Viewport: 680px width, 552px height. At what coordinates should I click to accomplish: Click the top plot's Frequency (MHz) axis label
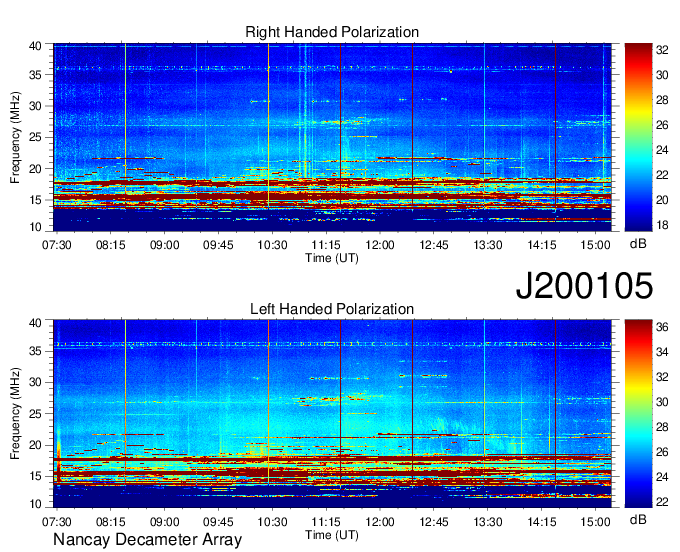click(15, 137)
